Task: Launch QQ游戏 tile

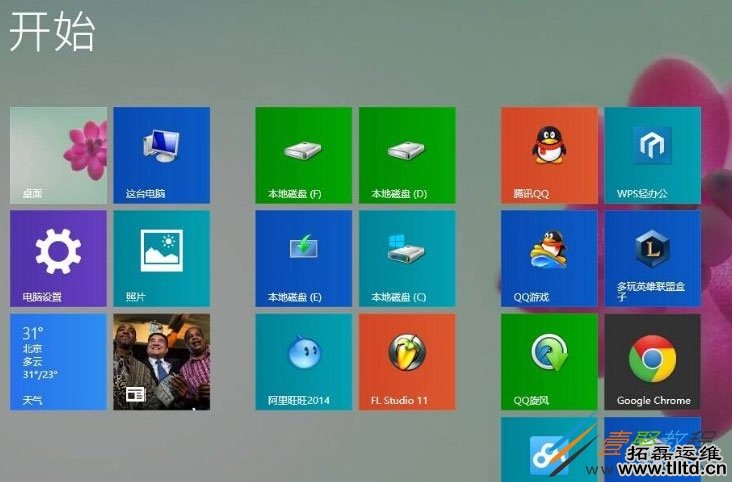Action: (549, 258)
